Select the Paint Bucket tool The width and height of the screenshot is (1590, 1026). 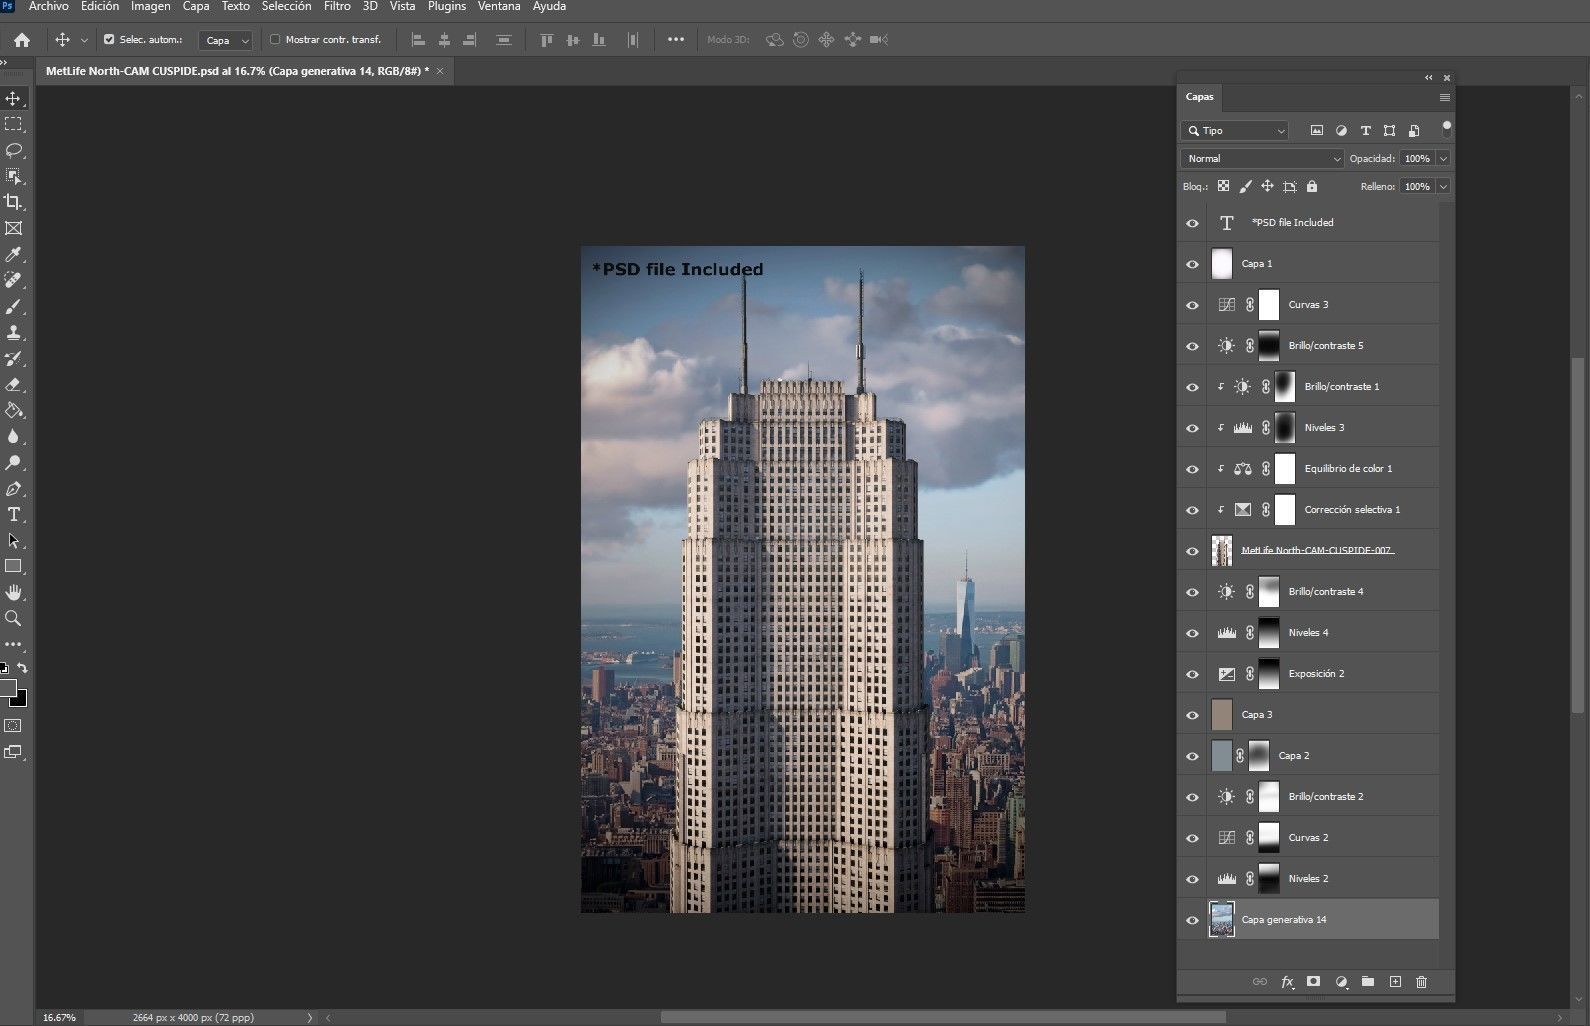coord(13,411)
